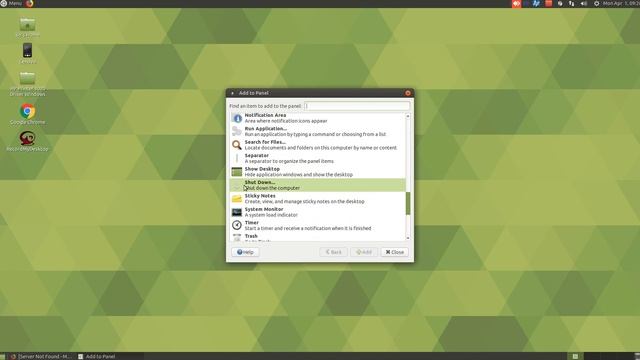The image size is (640, 360).
Task: Open the Menu button in top panel
Action: (x=11, y=3)
